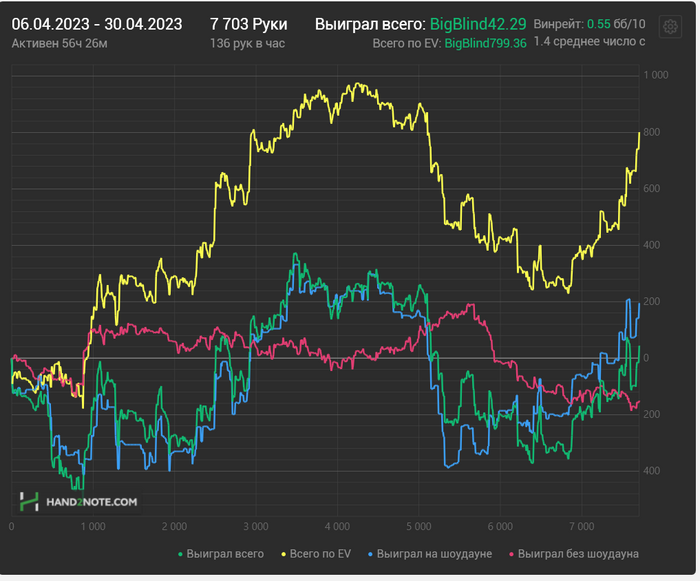Click the '7 000' x-axis label

click(582, 527)
